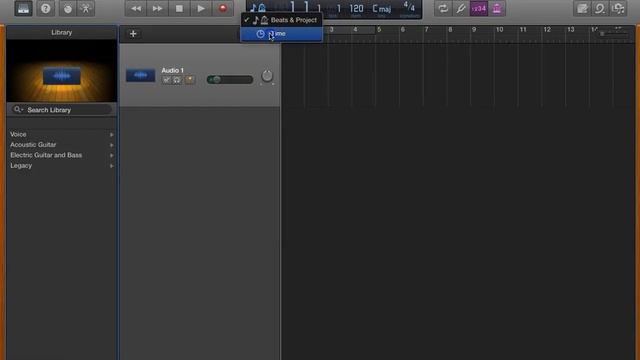Click the horizontal zoom slider in ruler
640x360 pixels.
(x=614, y=34)
